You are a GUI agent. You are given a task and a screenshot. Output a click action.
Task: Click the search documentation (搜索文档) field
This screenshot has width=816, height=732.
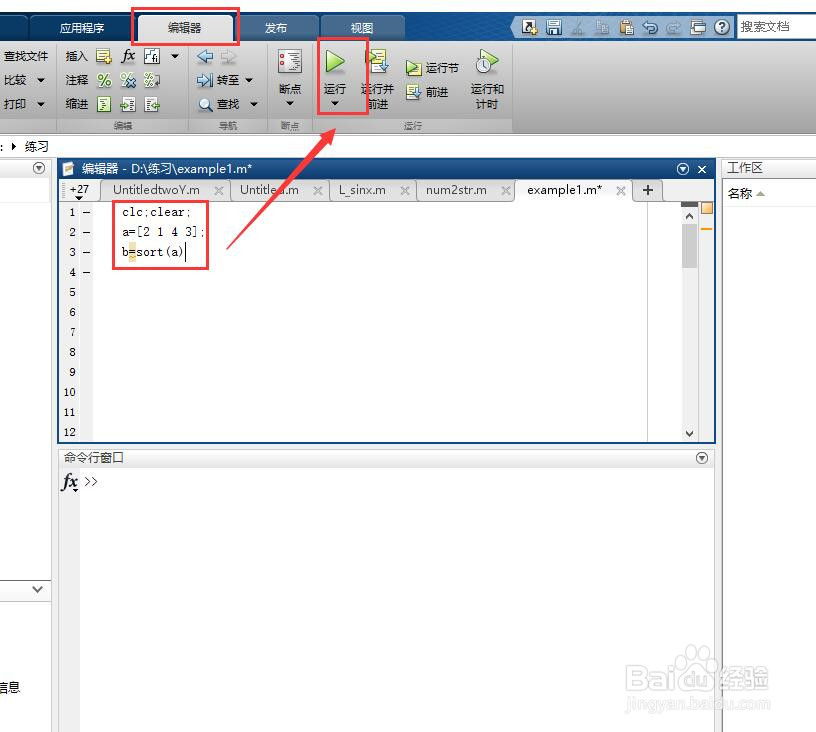tap(775, 27)
